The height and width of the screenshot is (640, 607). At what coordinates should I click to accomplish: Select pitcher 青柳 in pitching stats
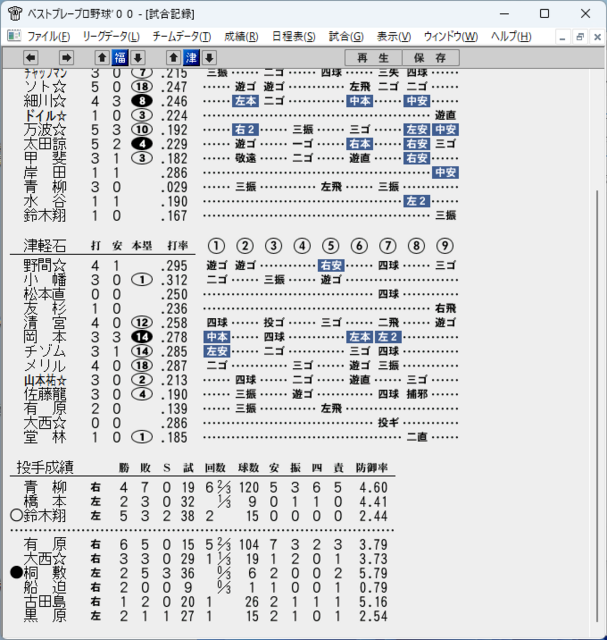point(44,487)
